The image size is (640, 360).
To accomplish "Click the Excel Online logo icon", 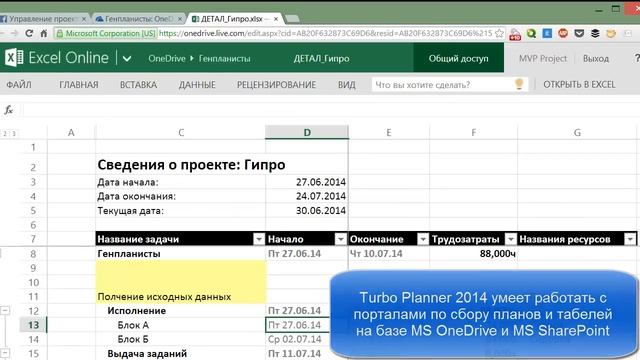I will 14,58.
